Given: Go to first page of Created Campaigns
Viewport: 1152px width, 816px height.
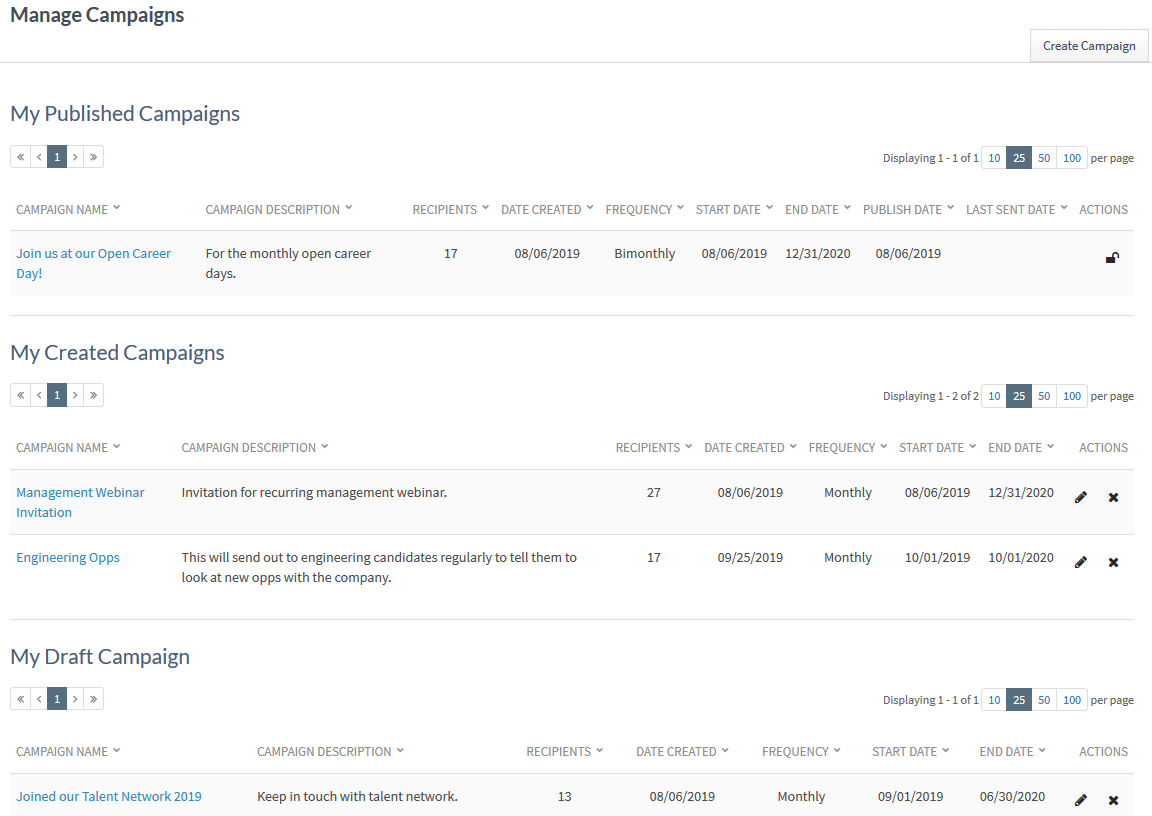Looking at the screenshot, I should pos(21,395).
